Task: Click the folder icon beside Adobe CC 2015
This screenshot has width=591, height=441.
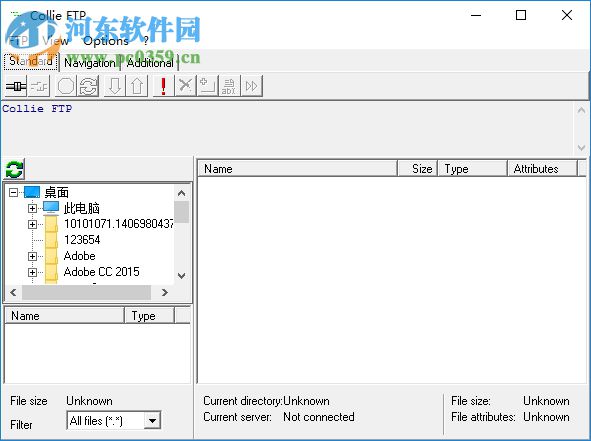Action: [x=51, y=272]
